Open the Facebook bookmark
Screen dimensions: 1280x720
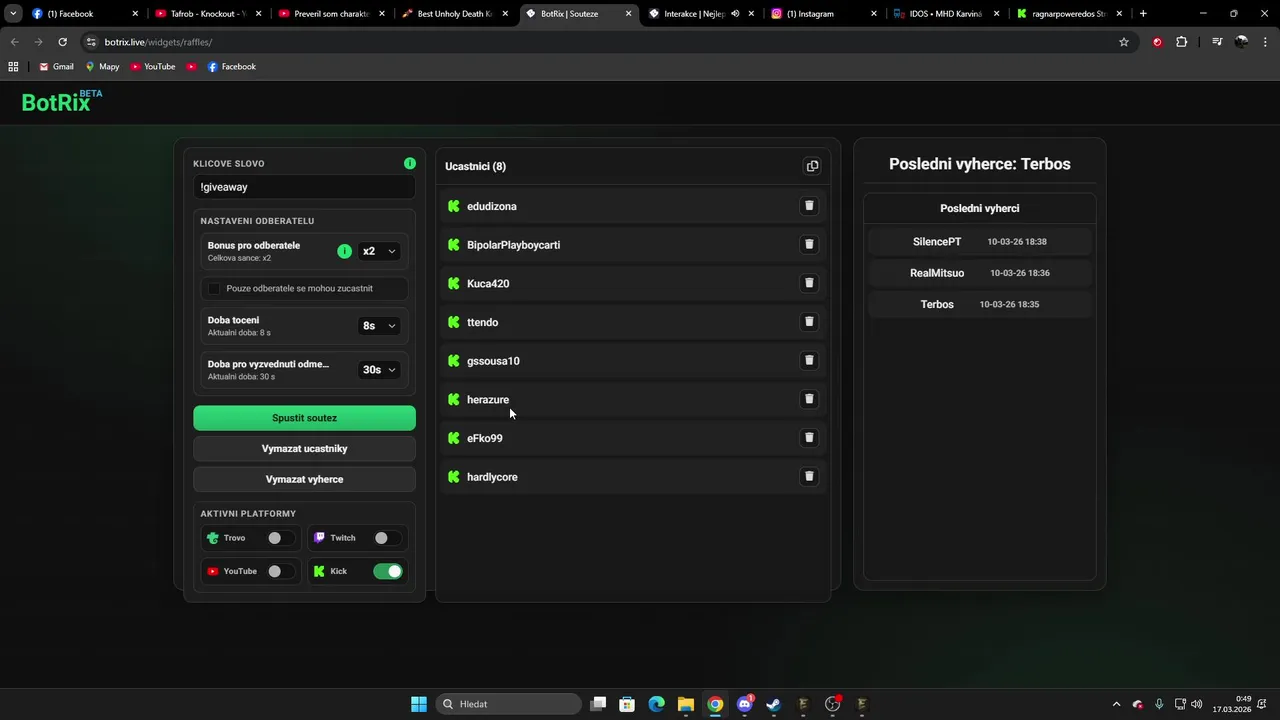tap(231, 67)
